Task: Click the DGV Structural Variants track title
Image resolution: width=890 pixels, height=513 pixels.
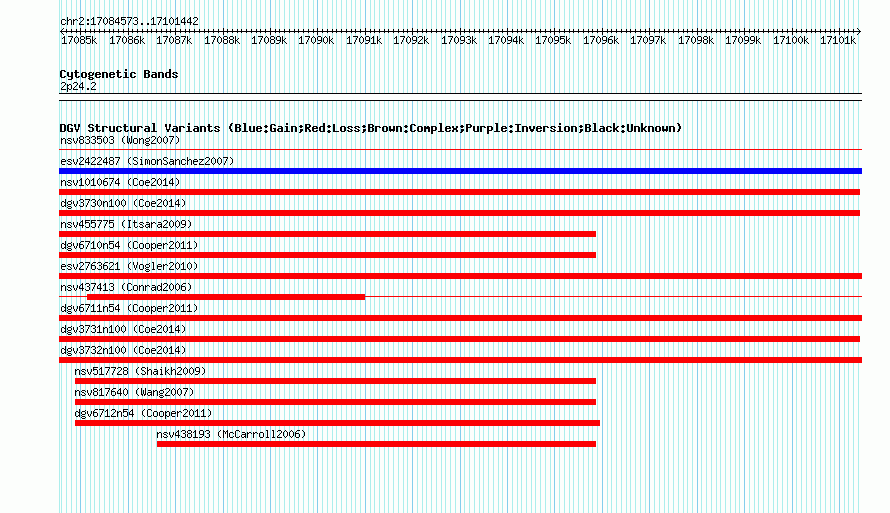Action: click(x=371, y=128)
